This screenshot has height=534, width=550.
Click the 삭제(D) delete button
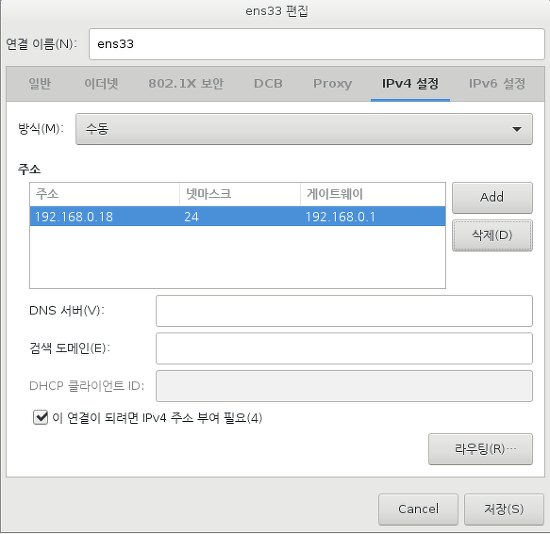click(492, 235)
